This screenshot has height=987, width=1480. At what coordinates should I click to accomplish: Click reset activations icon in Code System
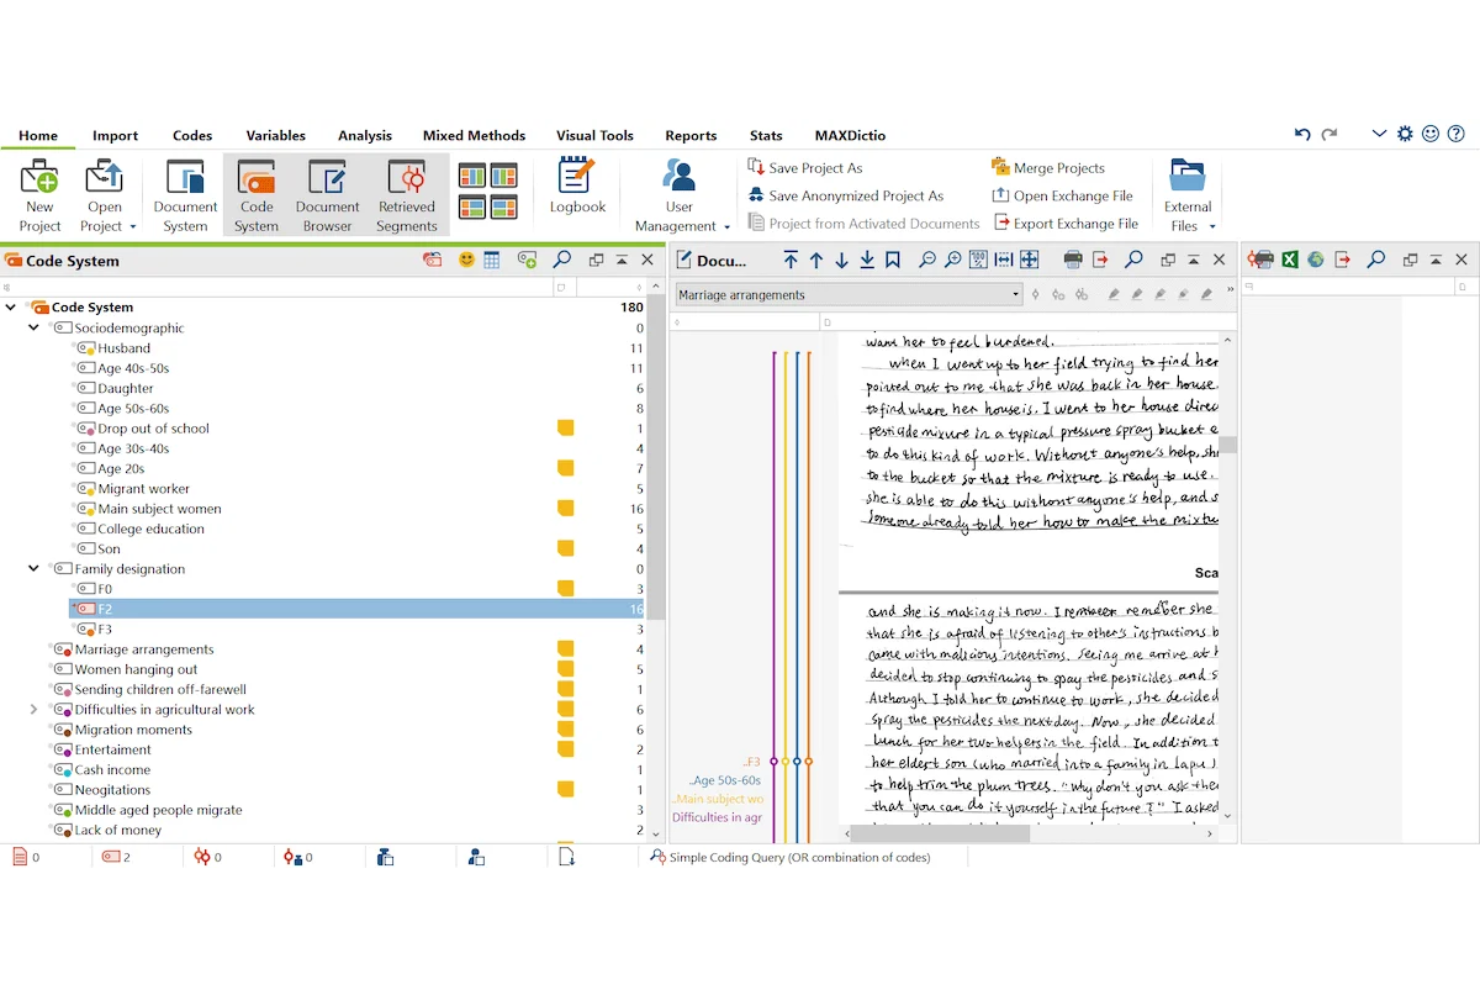point(432,260)
